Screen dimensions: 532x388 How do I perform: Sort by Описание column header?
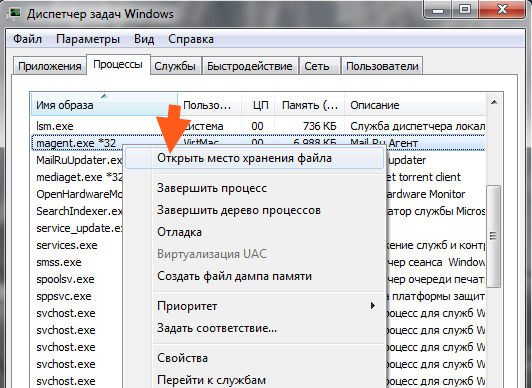pyautogui.click(x=415, y=105)
